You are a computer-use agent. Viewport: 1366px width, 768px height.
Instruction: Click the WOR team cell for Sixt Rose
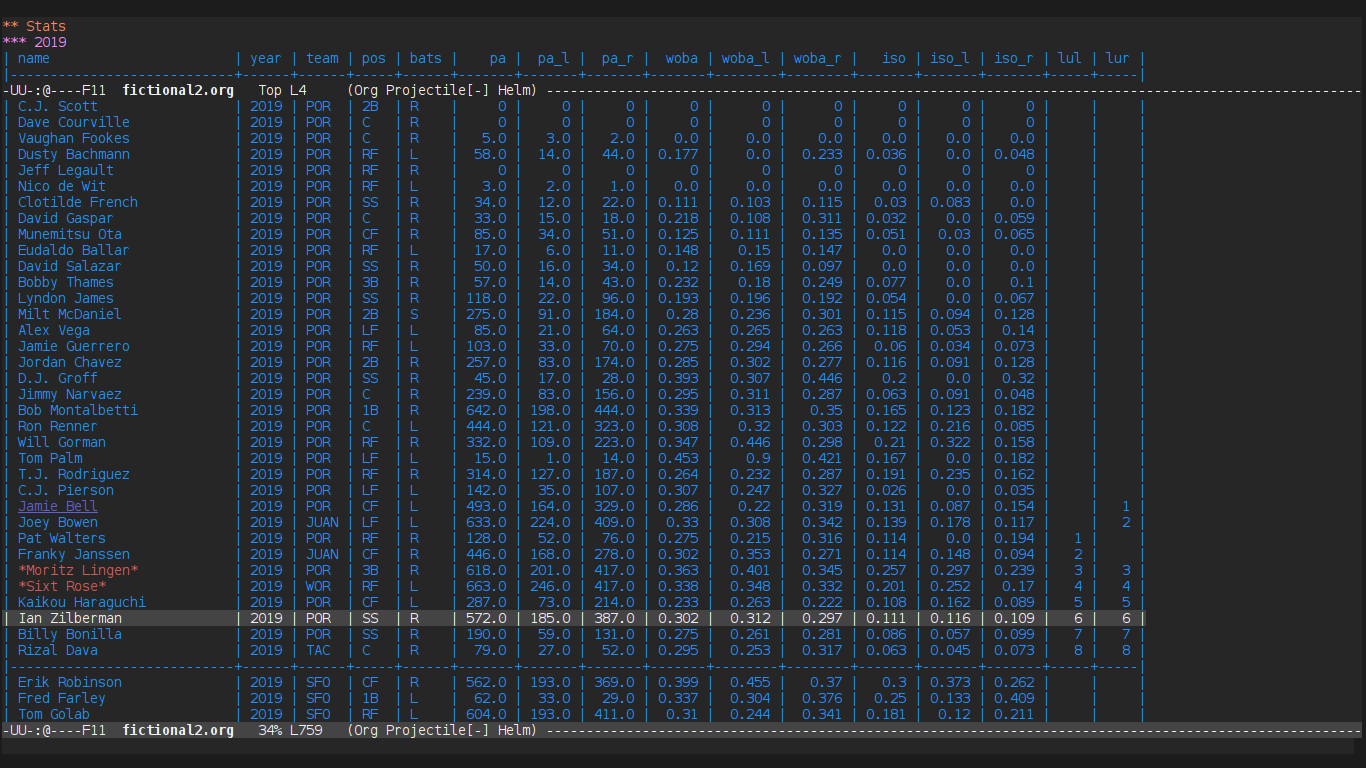point(318,586)
